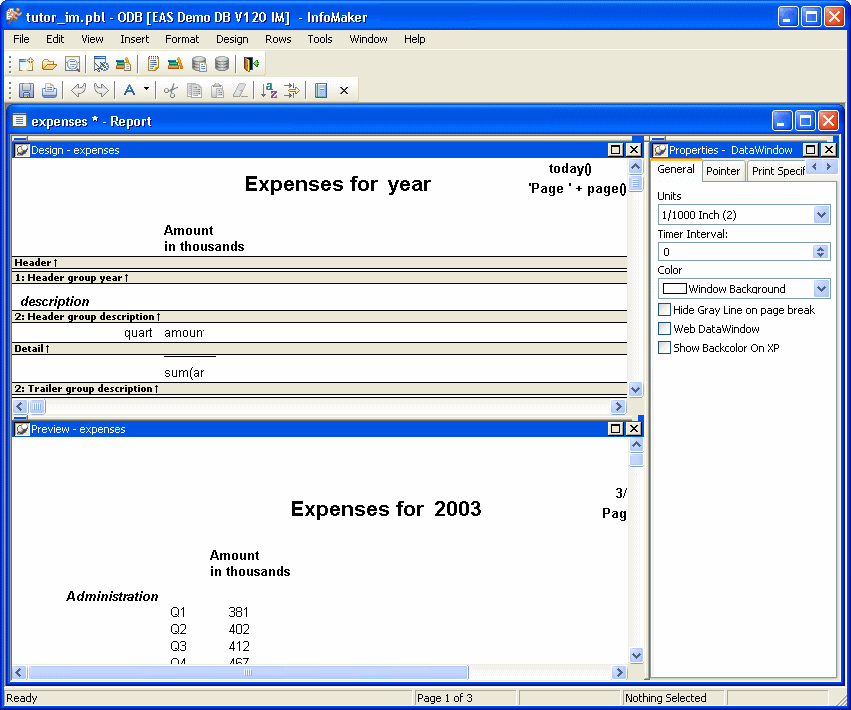This screenshot has height=710, width=851.
Task: Enable Hide Gray Line on page break
Action: (x=664, y=310)
